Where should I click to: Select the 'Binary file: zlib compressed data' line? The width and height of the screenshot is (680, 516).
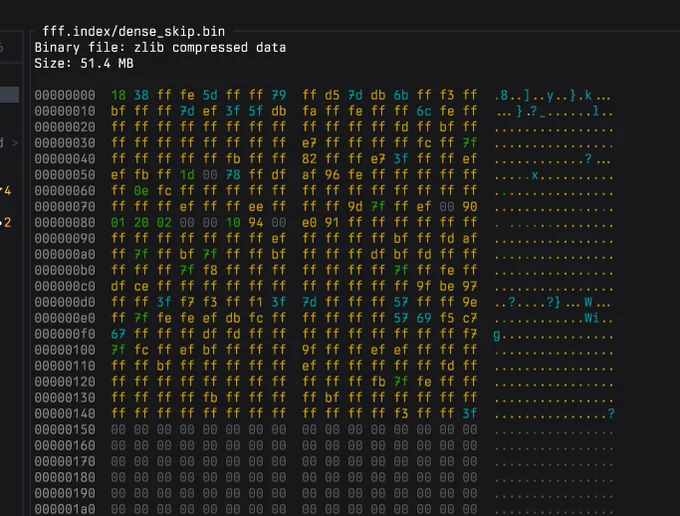[160, 47]
